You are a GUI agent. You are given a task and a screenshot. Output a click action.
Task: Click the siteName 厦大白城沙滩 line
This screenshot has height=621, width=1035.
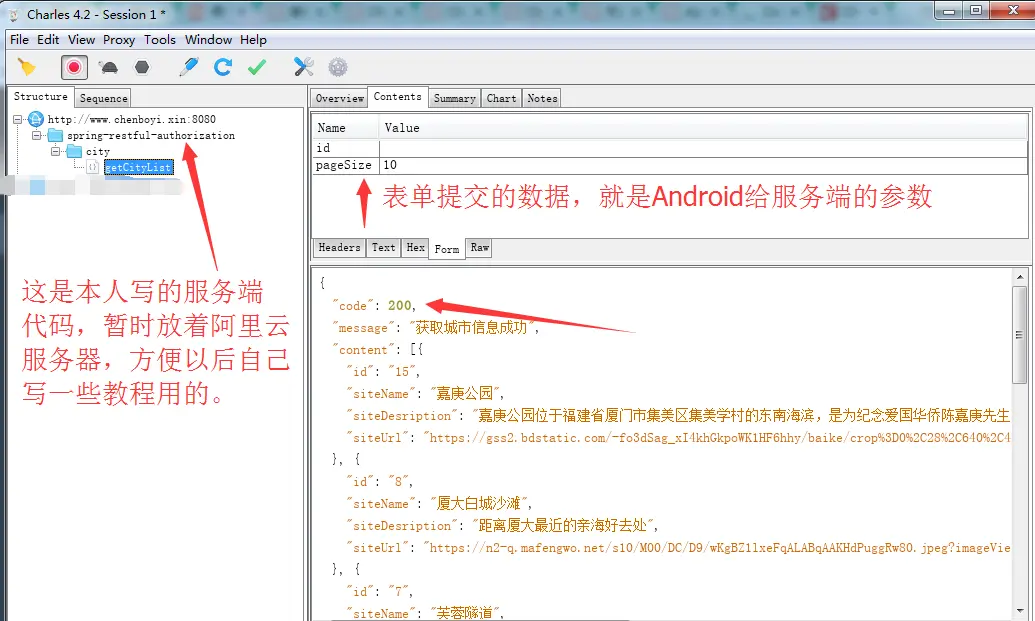point(440,504)
